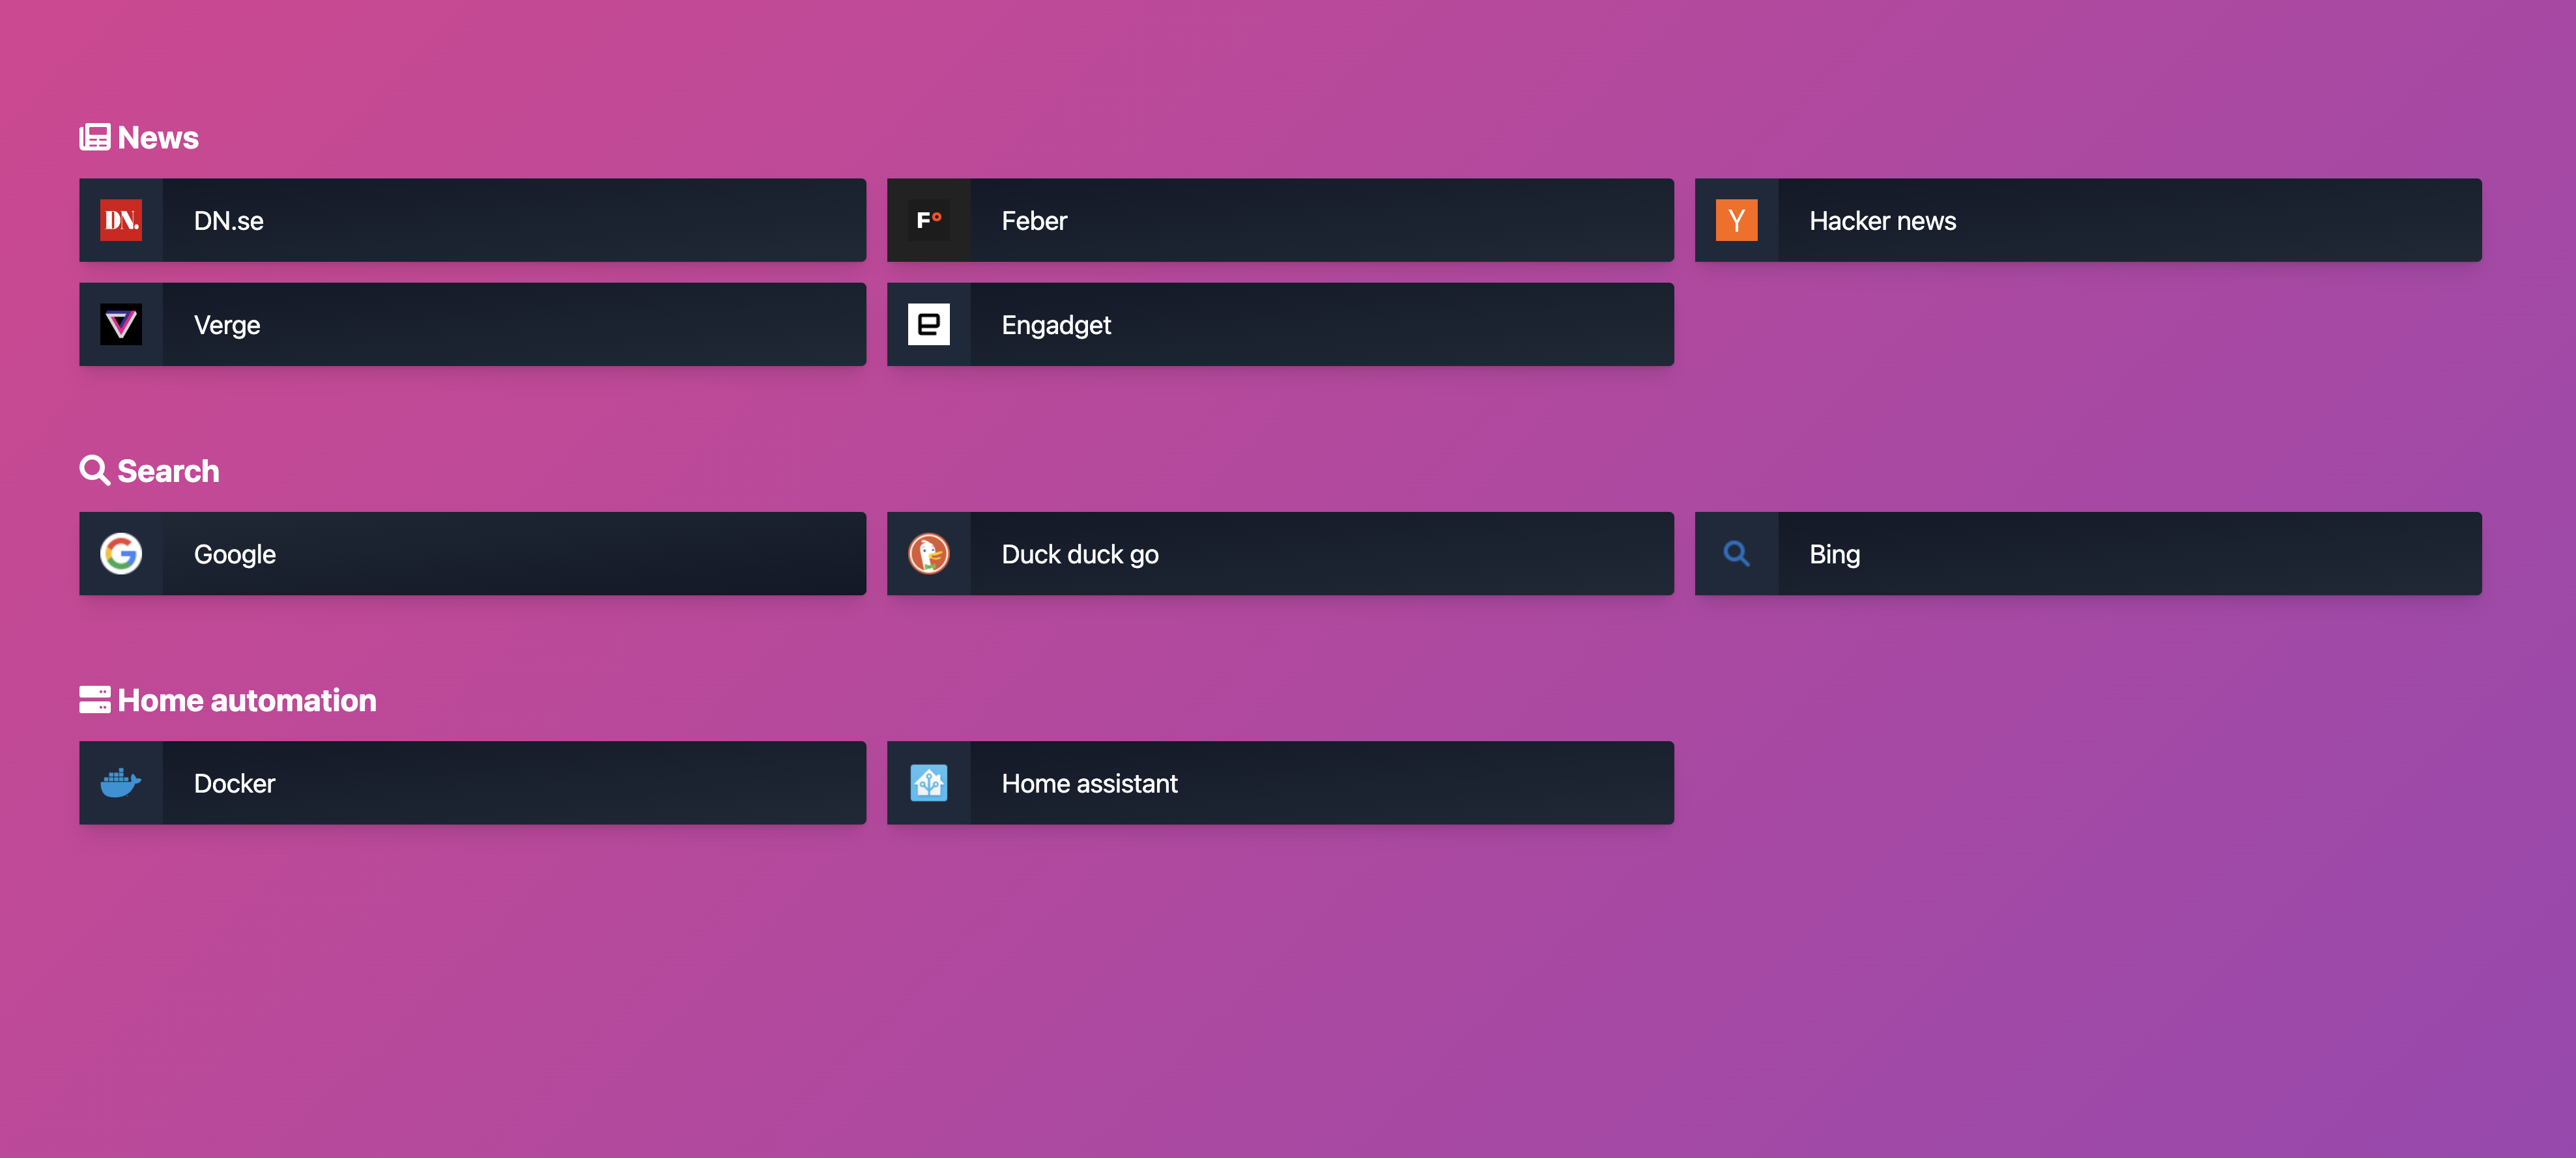Click the Home Assistant house icon

click(928, 782)
